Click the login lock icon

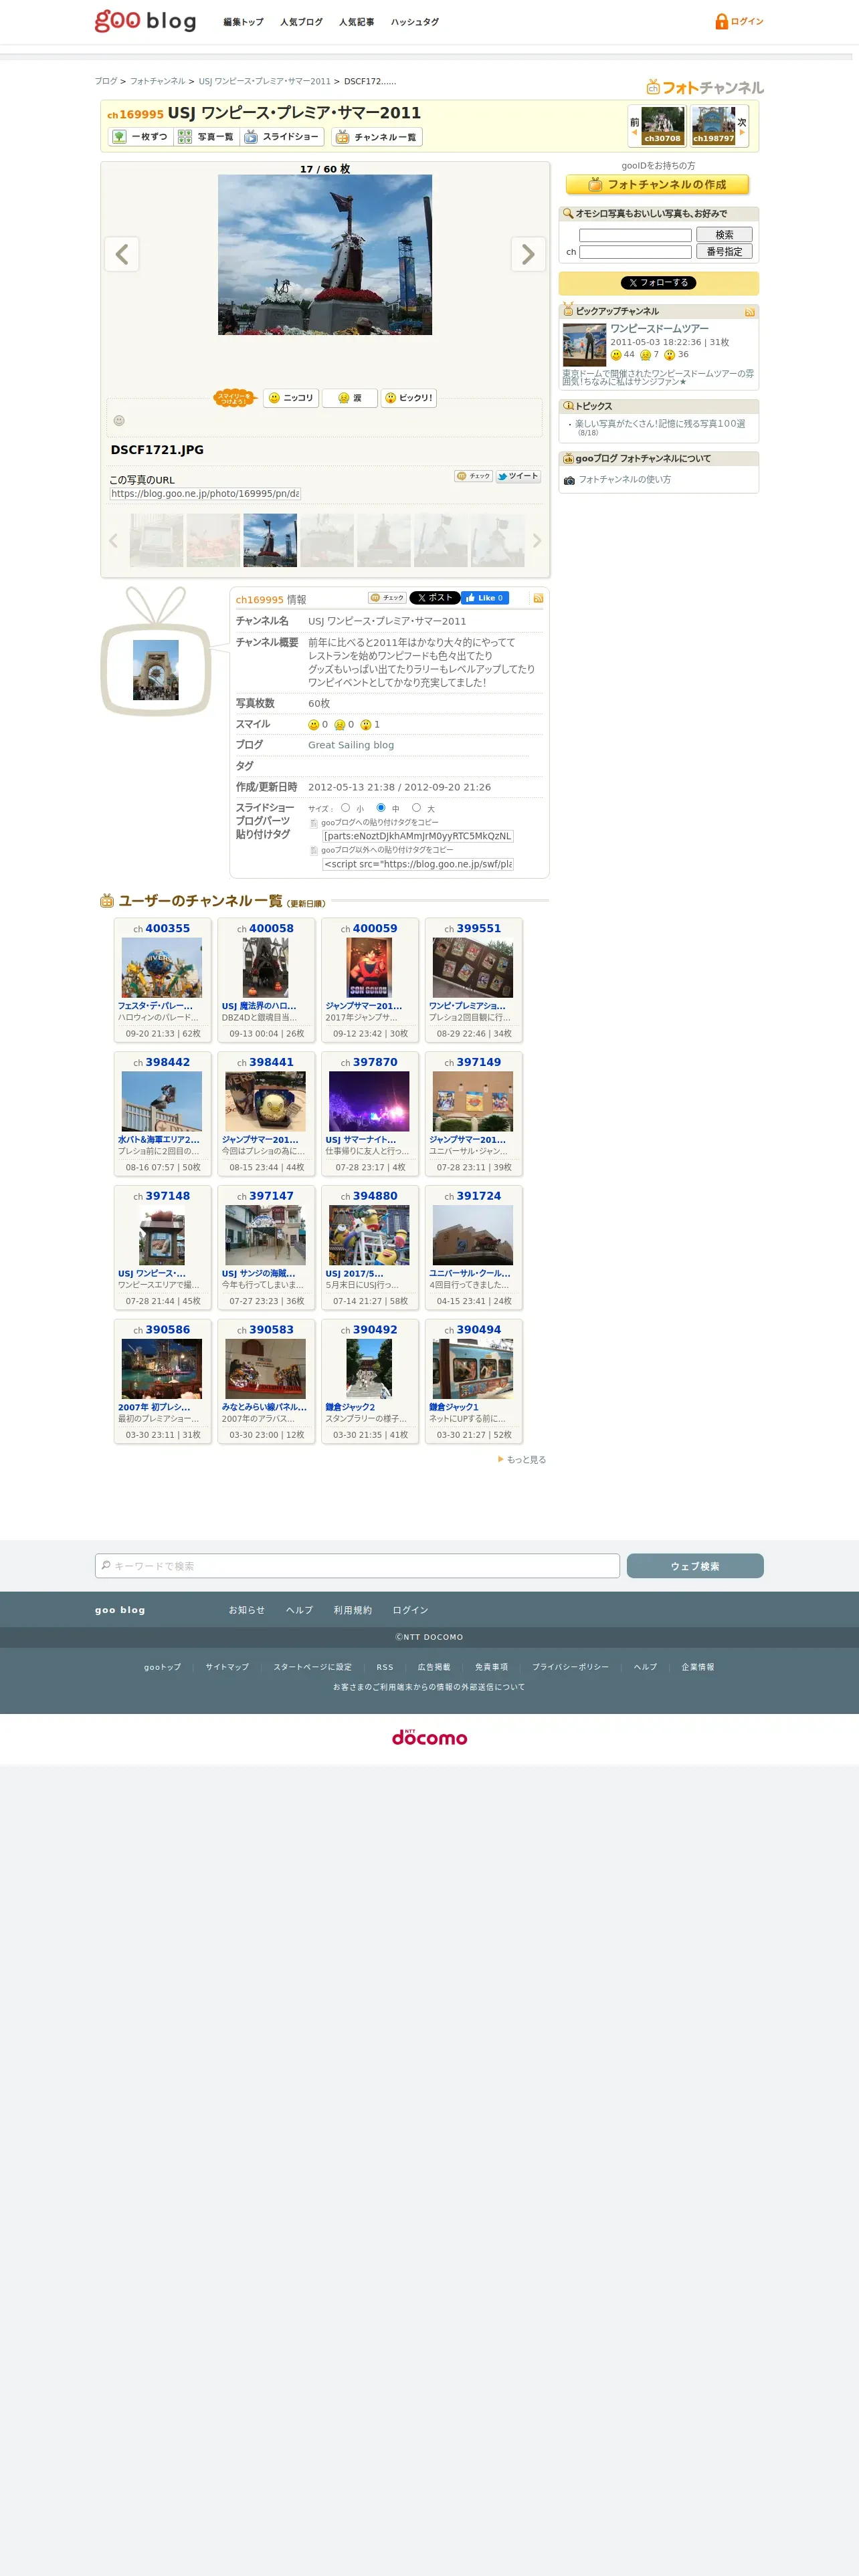click(721, 21)
